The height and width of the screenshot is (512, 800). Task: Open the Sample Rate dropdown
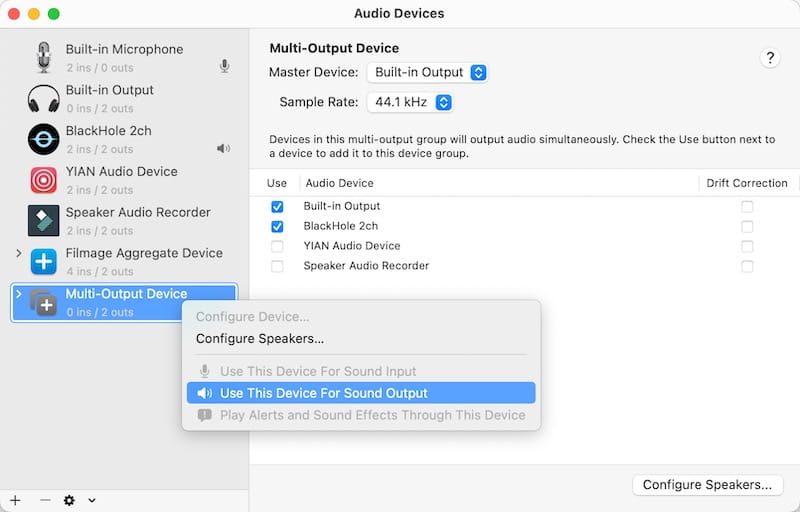click(x=410, y=102)
